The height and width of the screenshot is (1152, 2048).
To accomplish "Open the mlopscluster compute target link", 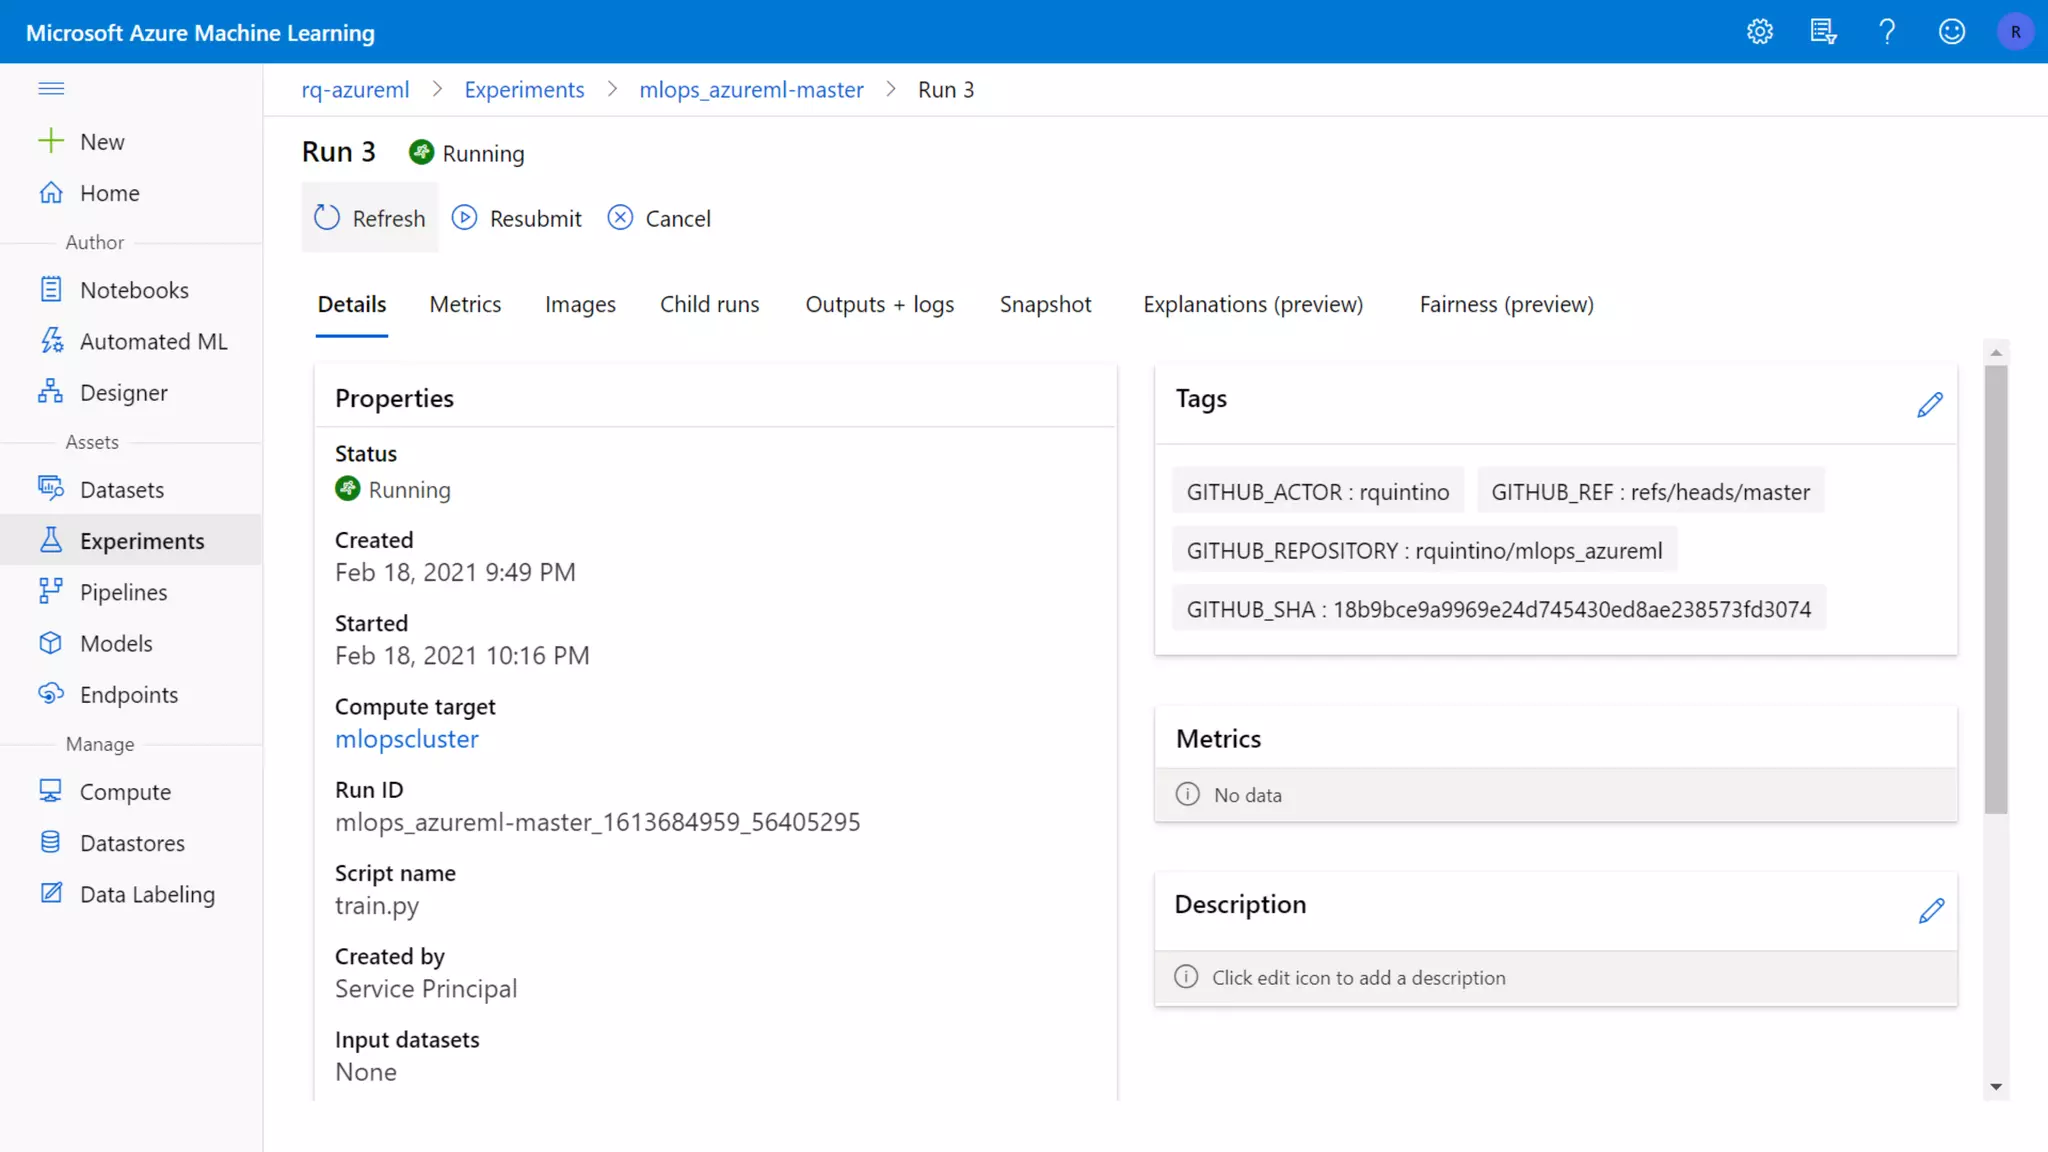I will (406, 739).
